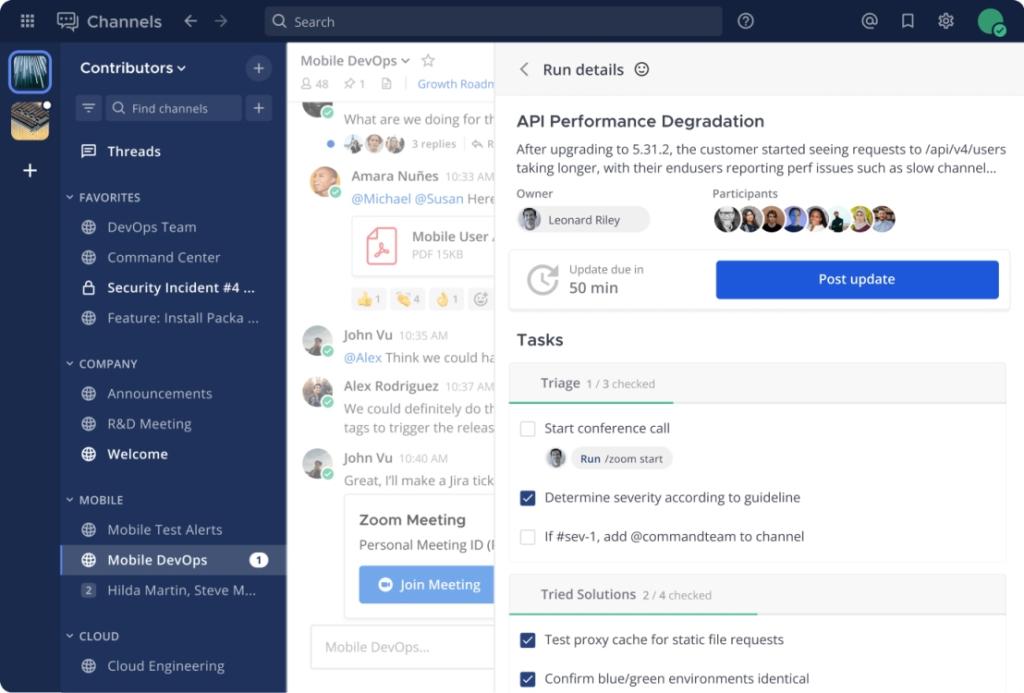The image size is (1024, 693).
Task: Check the 'Start conference call' task
Action: pyautogui.click(x=527, y=428)
